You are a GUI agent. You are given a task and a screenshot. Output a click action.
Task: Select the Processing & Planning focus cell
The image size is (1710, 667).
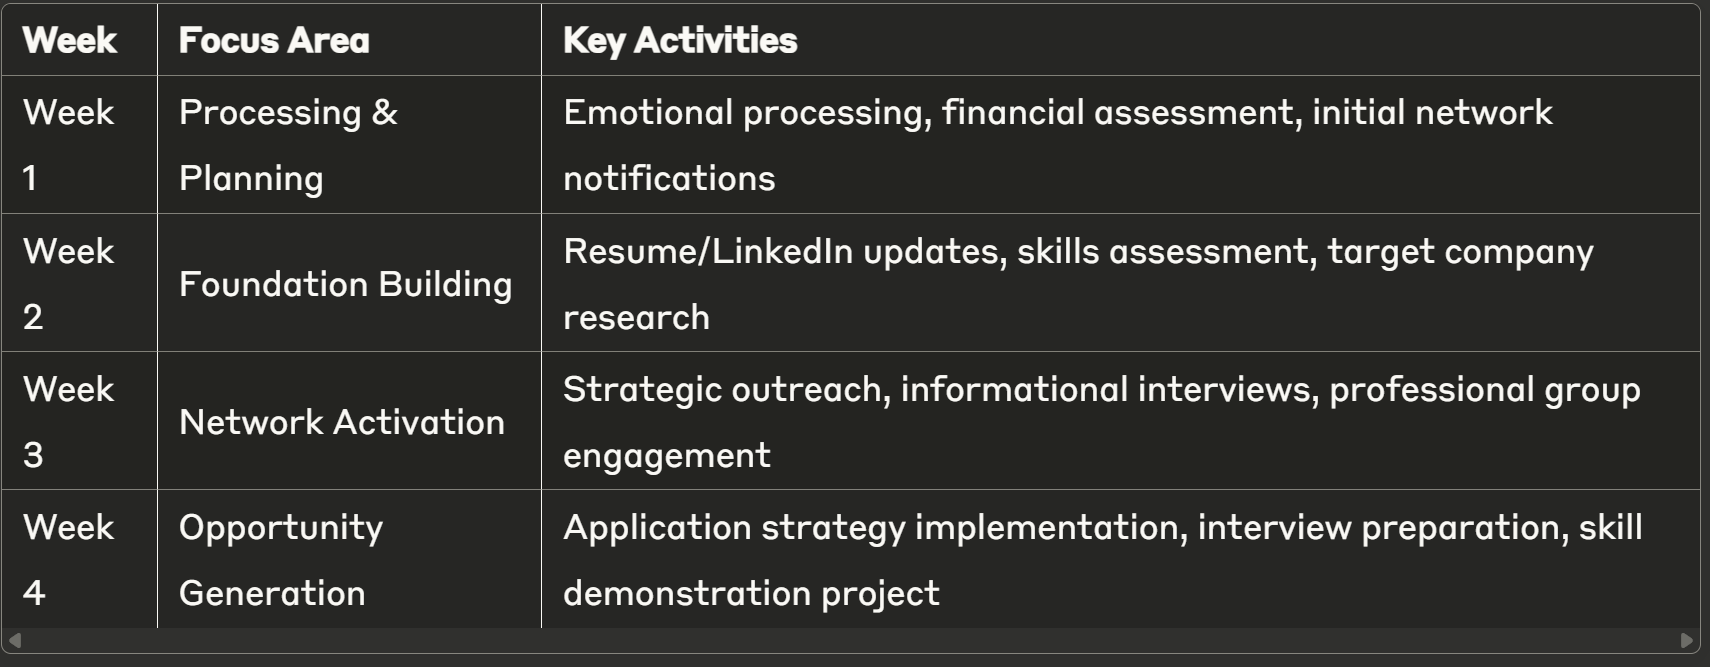[349, 145]
